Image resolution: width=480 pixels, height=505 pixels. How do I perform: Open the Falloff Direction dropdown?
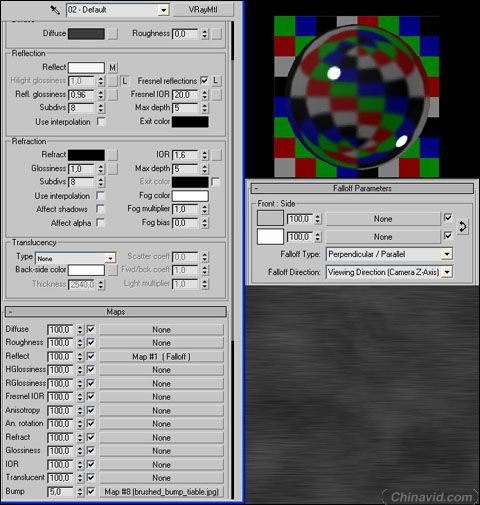(x=389, y=272)
